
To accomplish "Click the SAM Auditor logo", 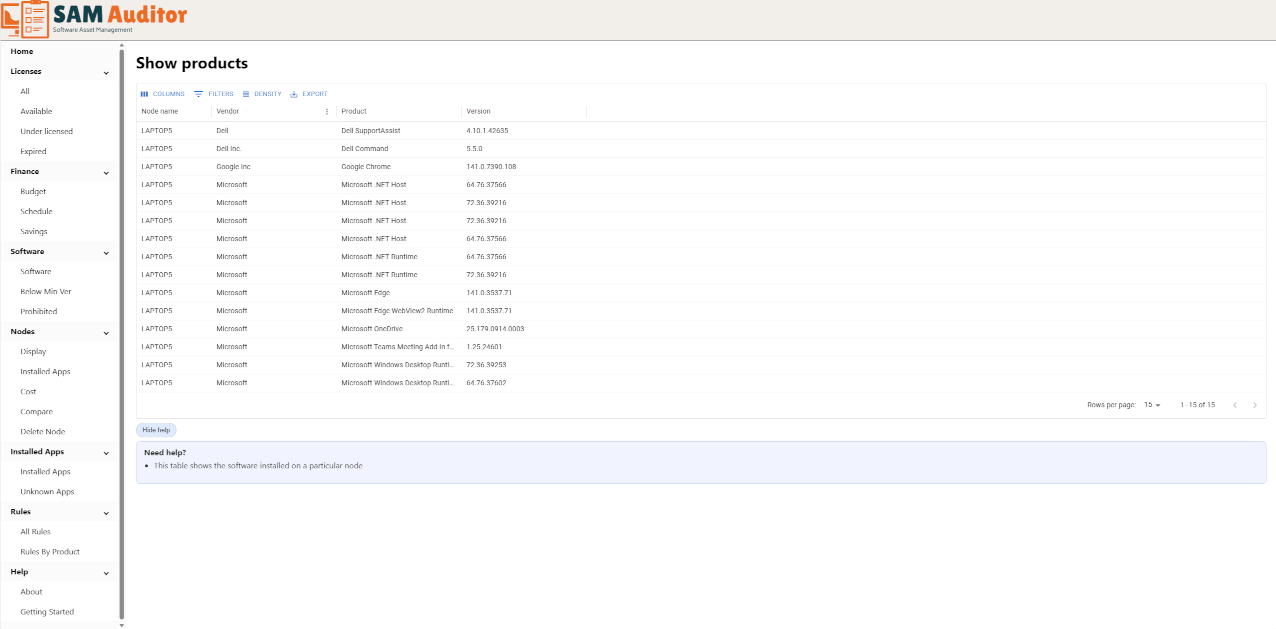I will click(95, 19).
